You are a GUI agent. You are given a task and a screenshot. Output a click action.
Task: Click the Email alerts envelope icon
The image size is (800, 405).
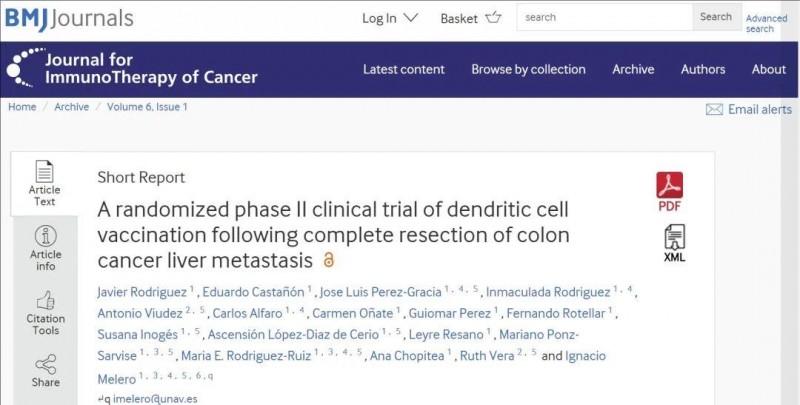click(x=714, y=110)
